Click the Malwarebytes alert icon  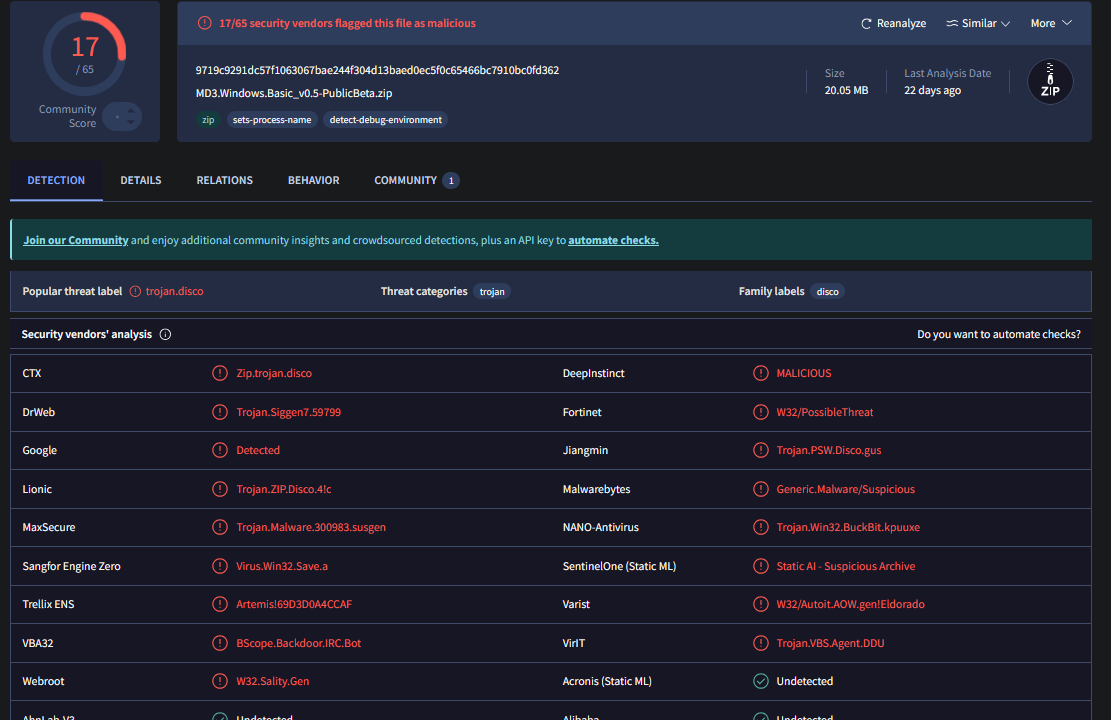click(x=760, y=489)
